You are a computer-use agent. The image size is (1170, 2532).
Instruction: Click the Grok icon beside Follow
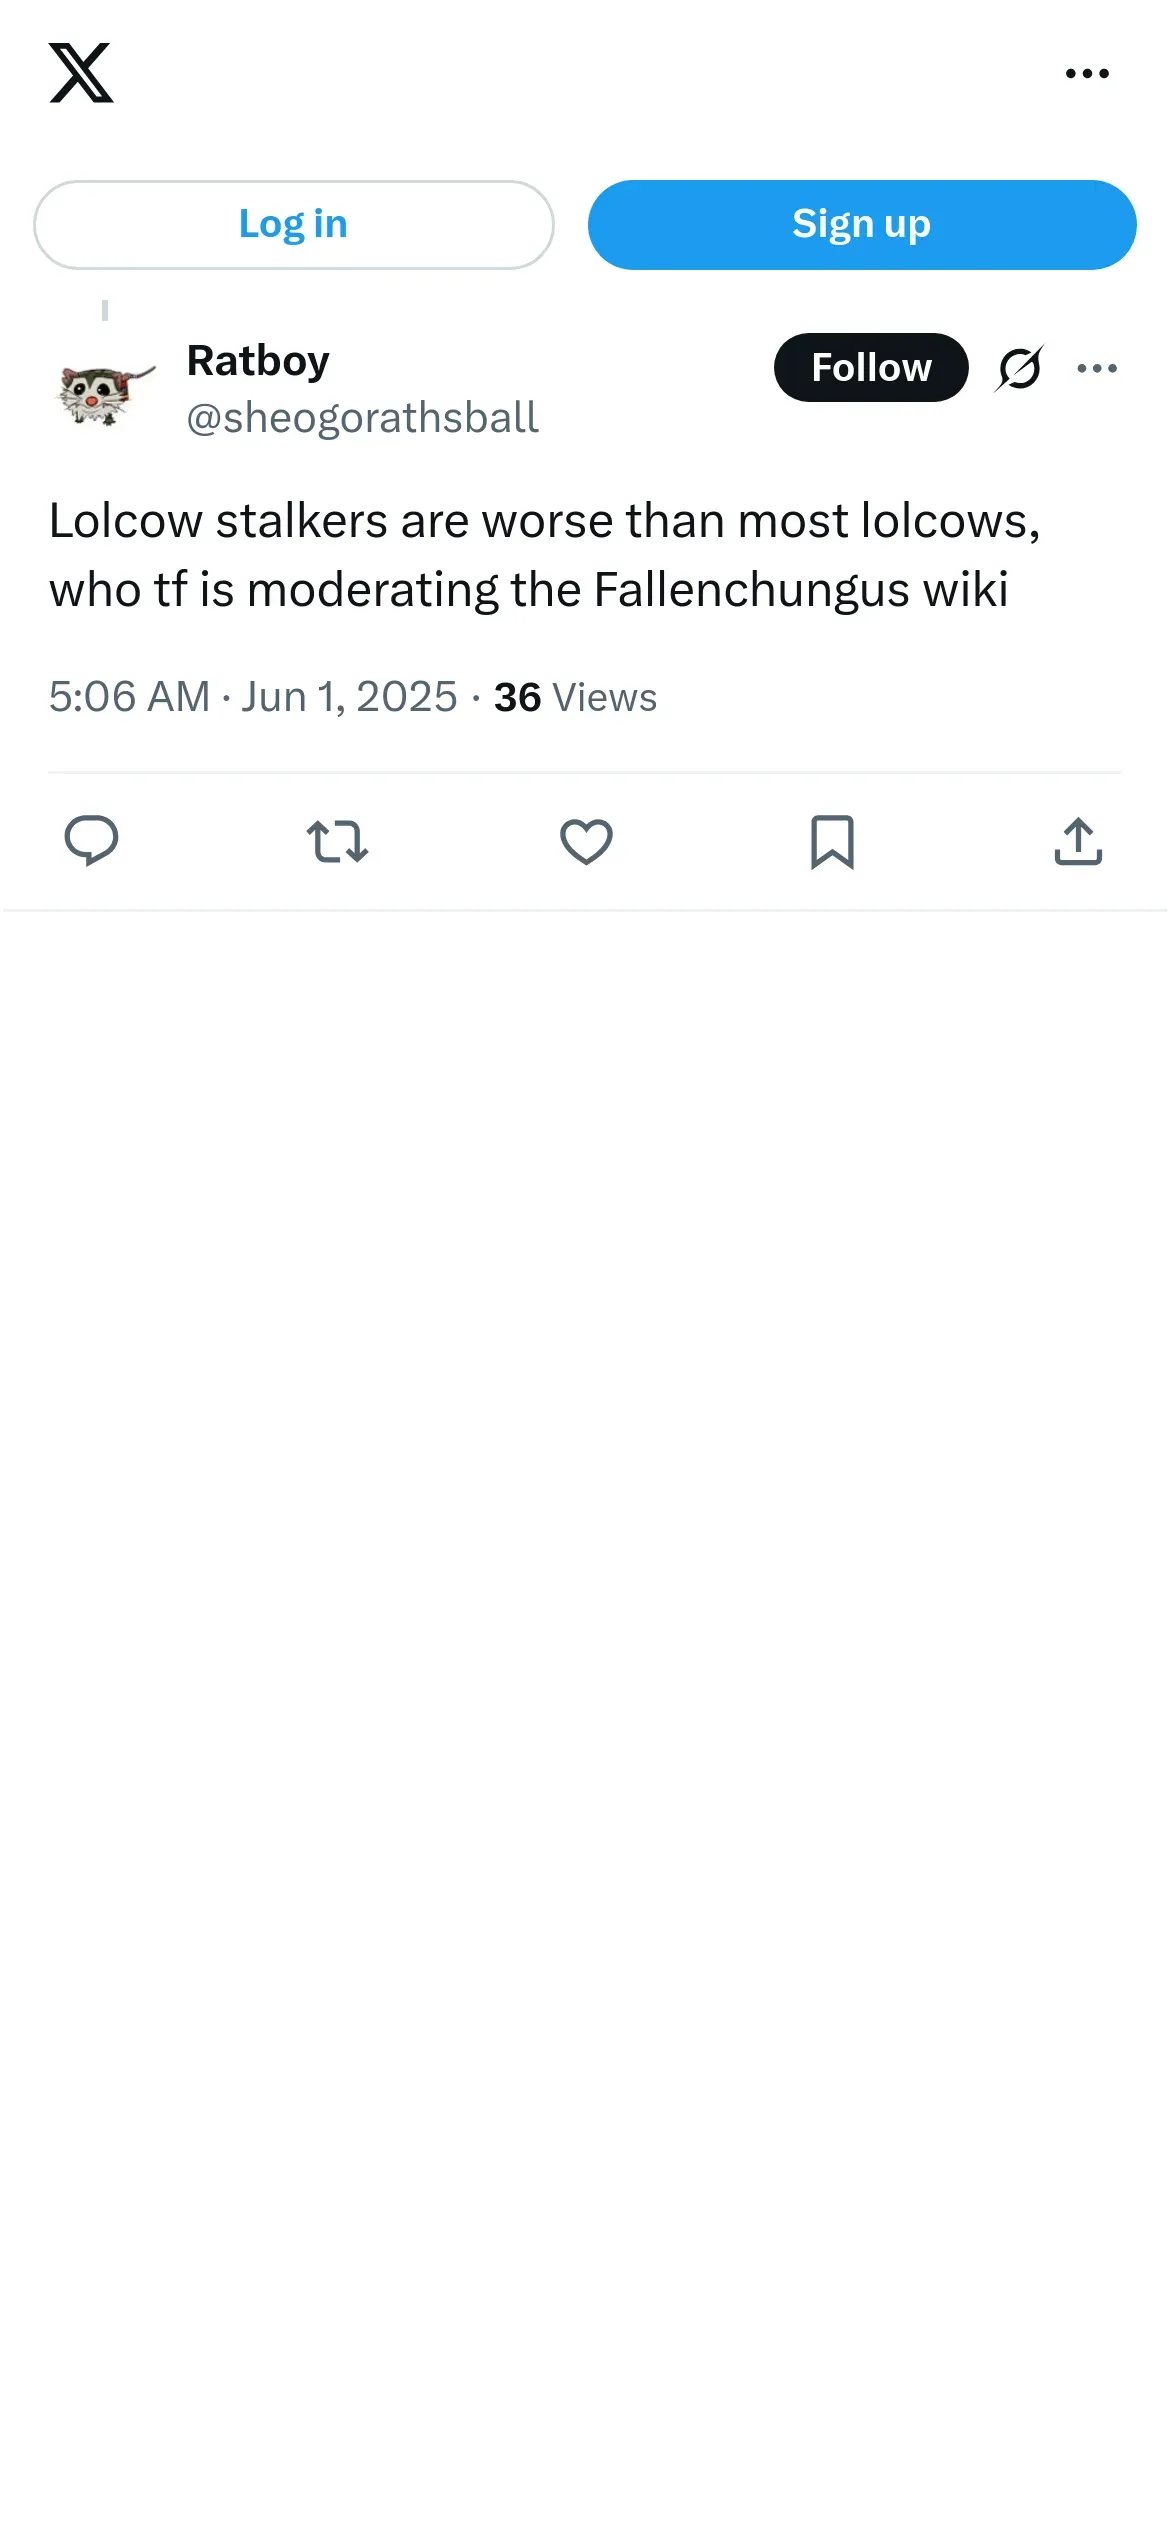pos(1019,368)
